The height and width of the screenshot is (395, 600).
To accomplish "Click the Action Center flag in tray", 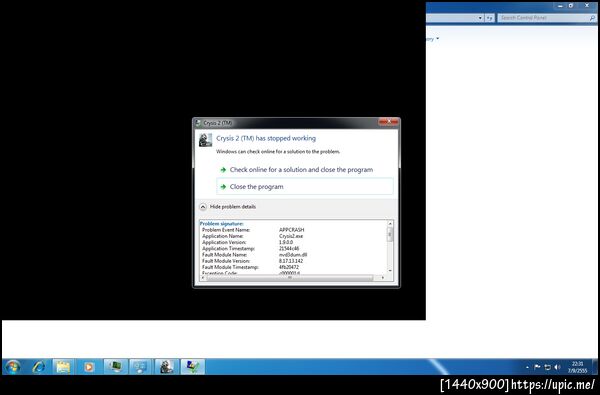I will (537, 367).
